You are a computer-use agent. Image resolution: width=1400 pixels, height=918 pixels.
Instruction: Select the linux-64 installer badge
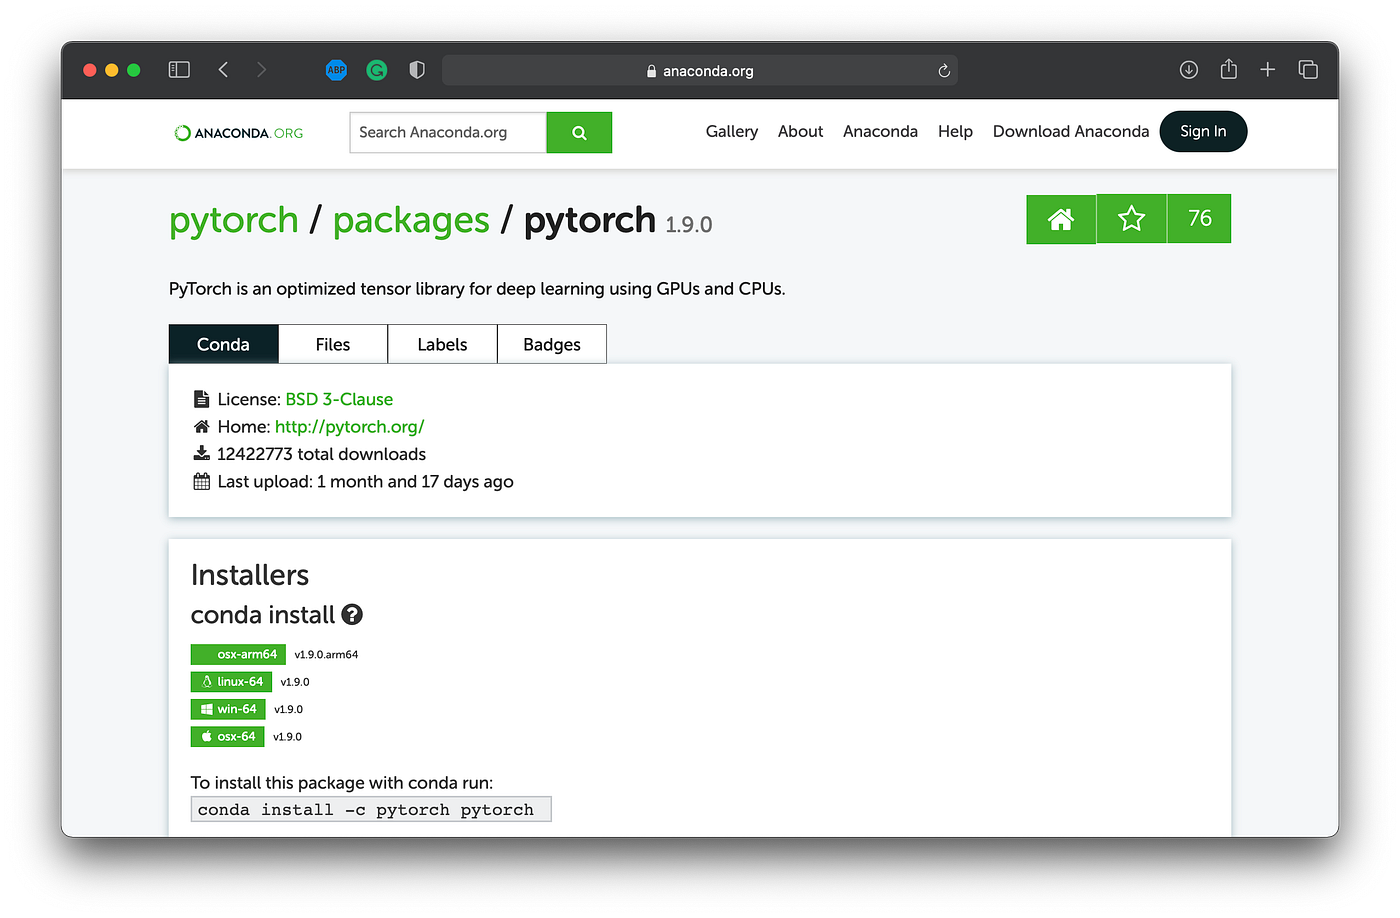tap(231, 681)
